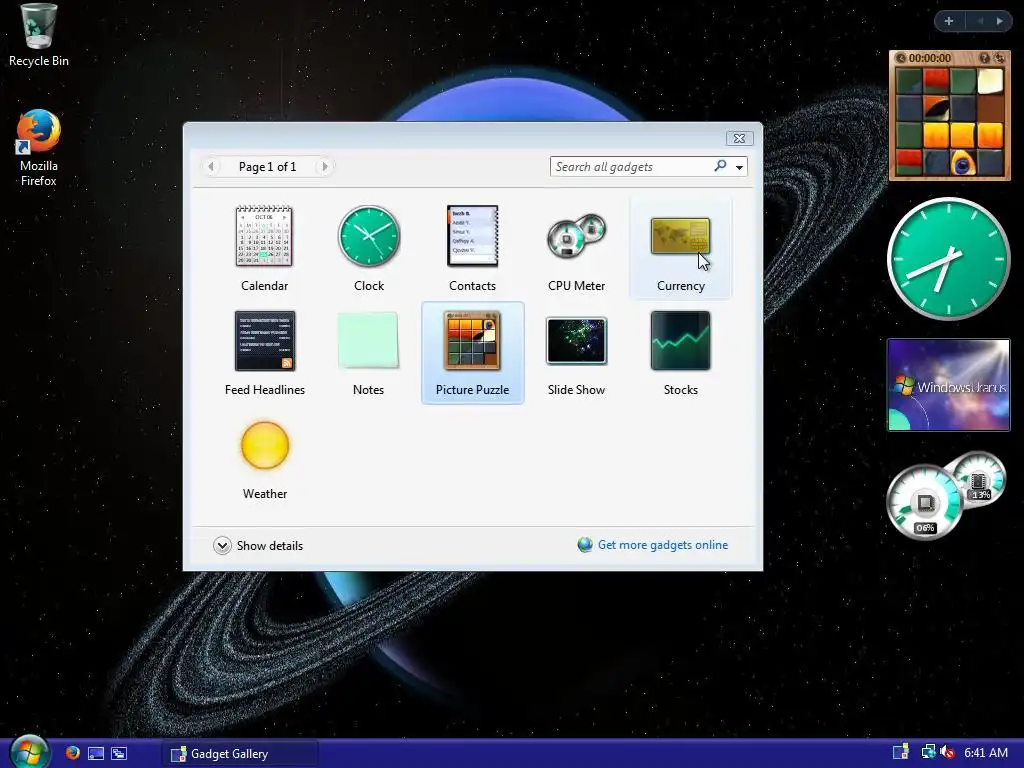The height and width of the screenshot is (768, 1024).
Task: Go to the previous gallery page
Action: [x=211, y=167]
